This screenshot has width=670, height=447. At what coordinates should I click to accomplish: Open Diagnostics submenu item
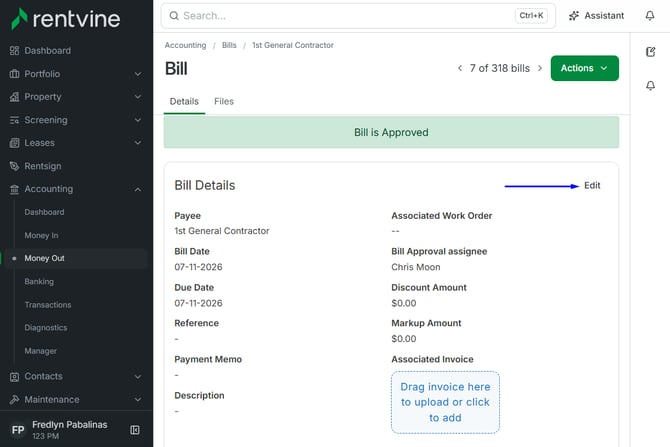pos(46,328)
